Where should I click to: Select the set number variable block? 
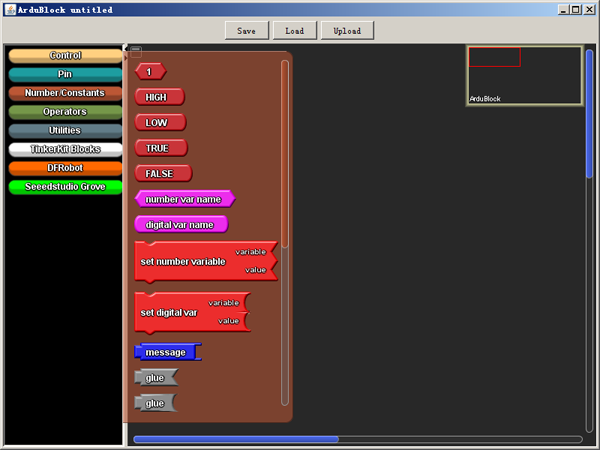point(206,262)
